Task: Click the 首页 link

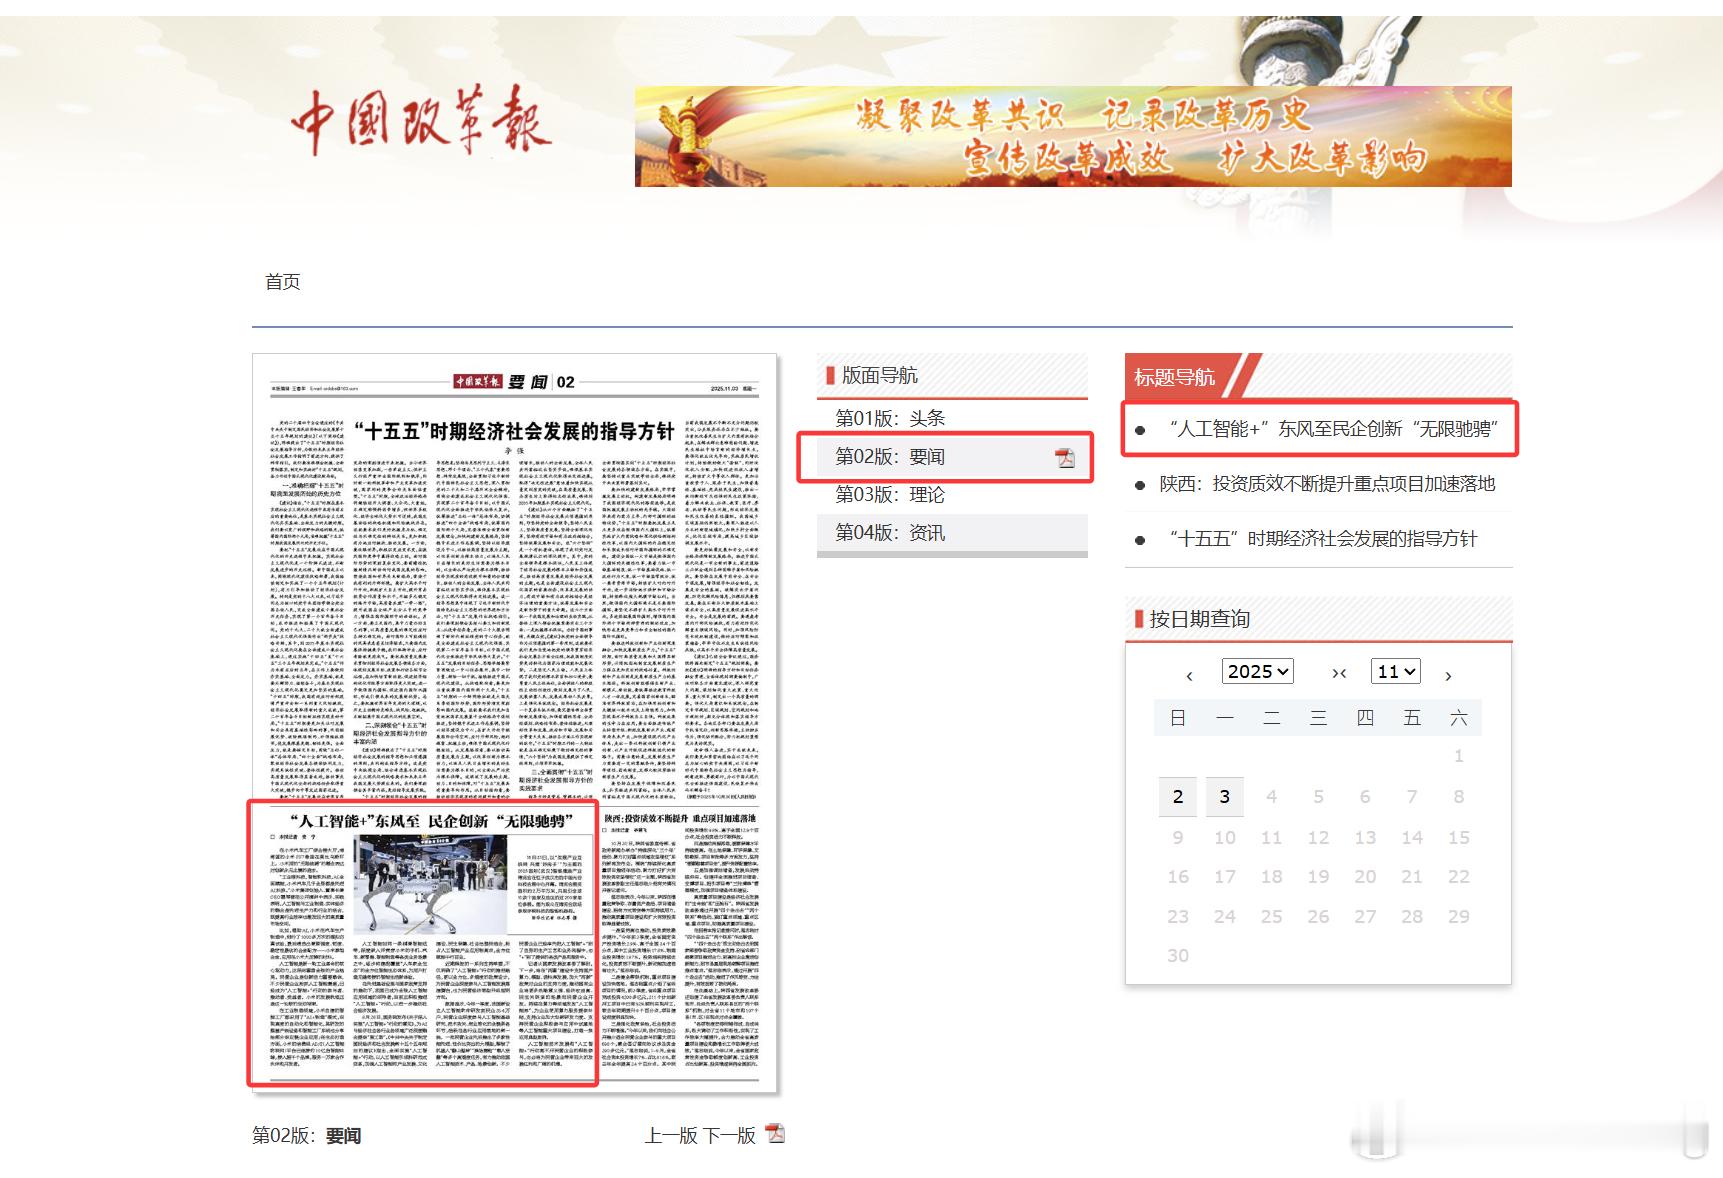Action: tap(284, 283)
